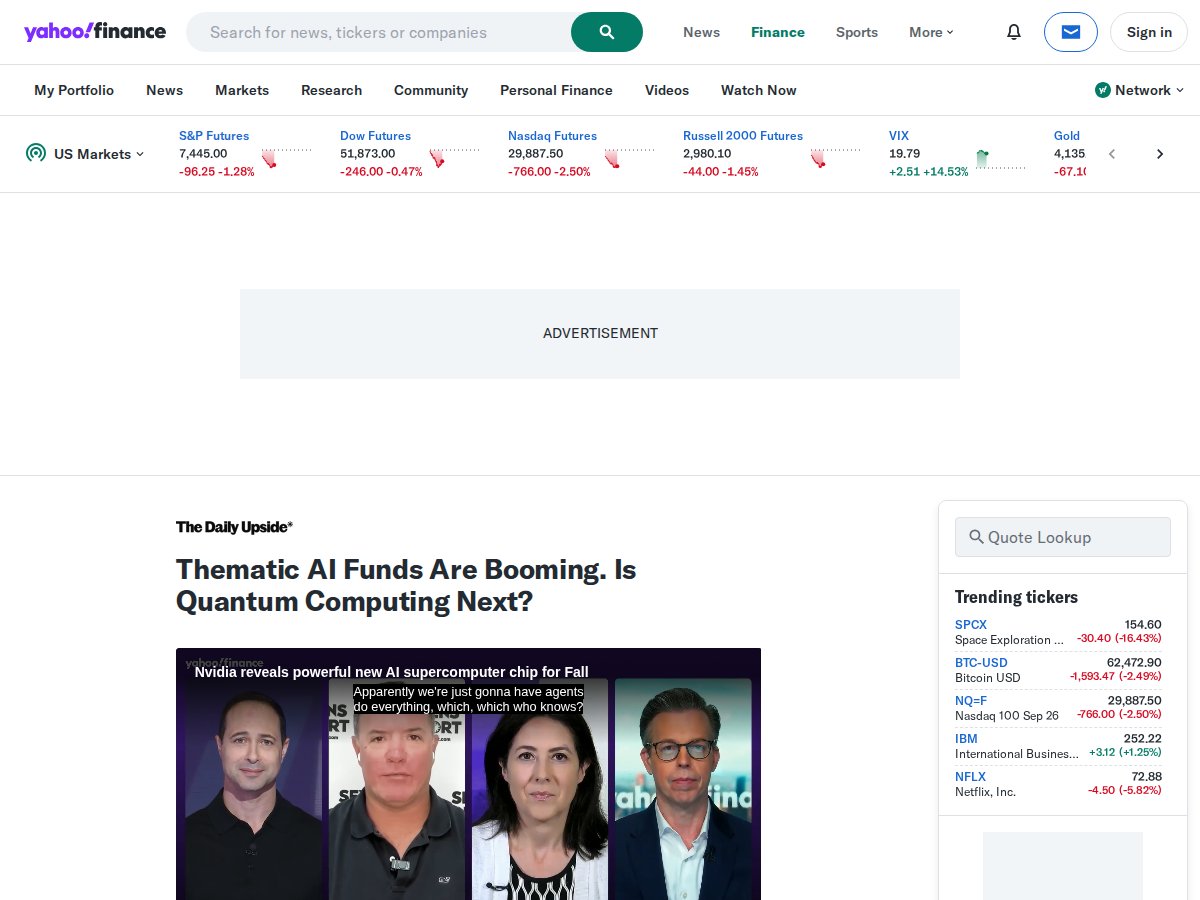Open IBM trending ticker

pos(966,739)
